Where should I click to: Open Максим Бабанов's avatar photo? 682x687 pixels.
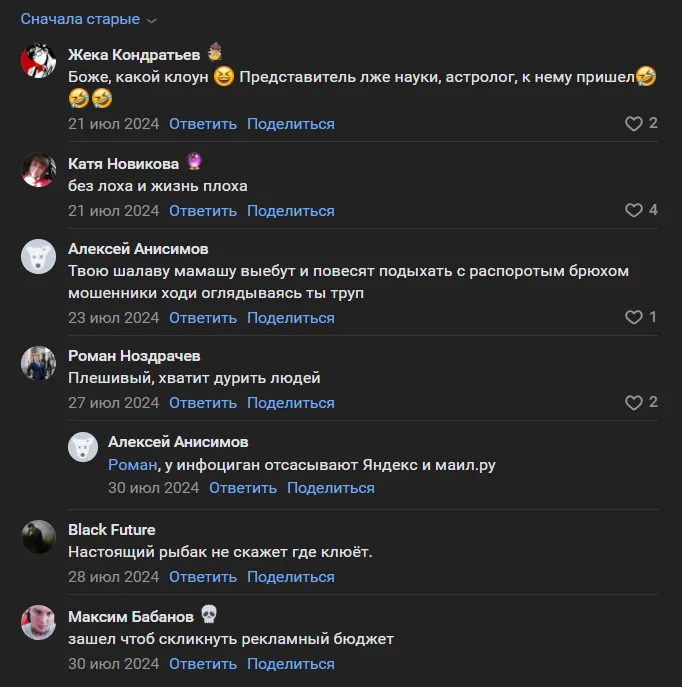(39, 622)
